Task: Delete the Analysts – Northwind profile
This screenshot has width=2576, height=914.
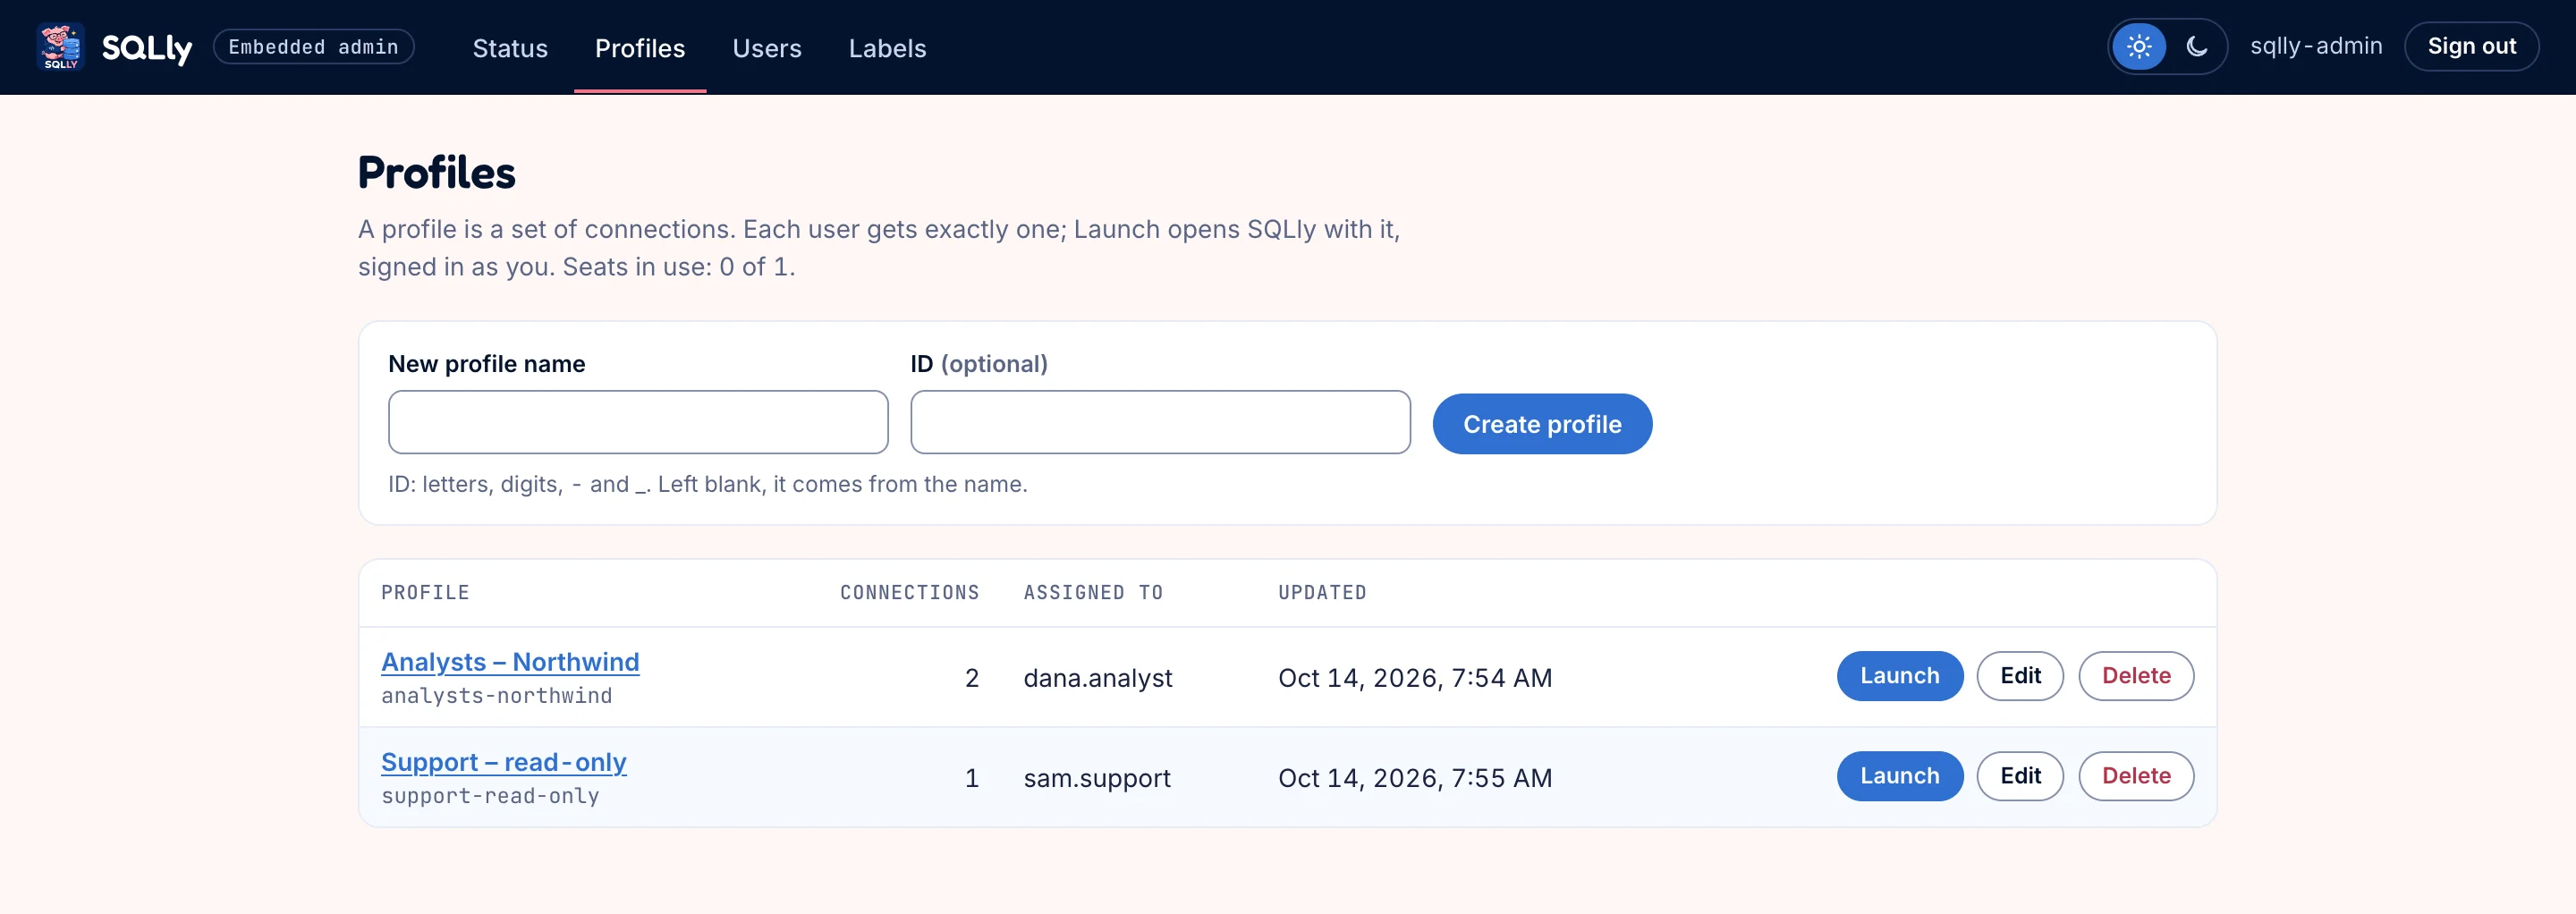Action: (x=2136, y=676)
